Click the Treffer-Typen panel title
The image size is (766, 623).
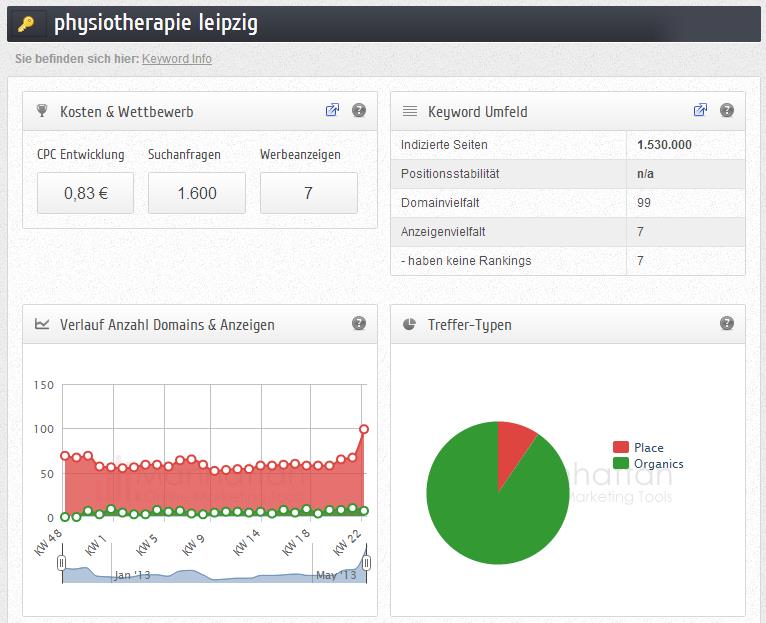pyautogui.click(x=469, y=325)
